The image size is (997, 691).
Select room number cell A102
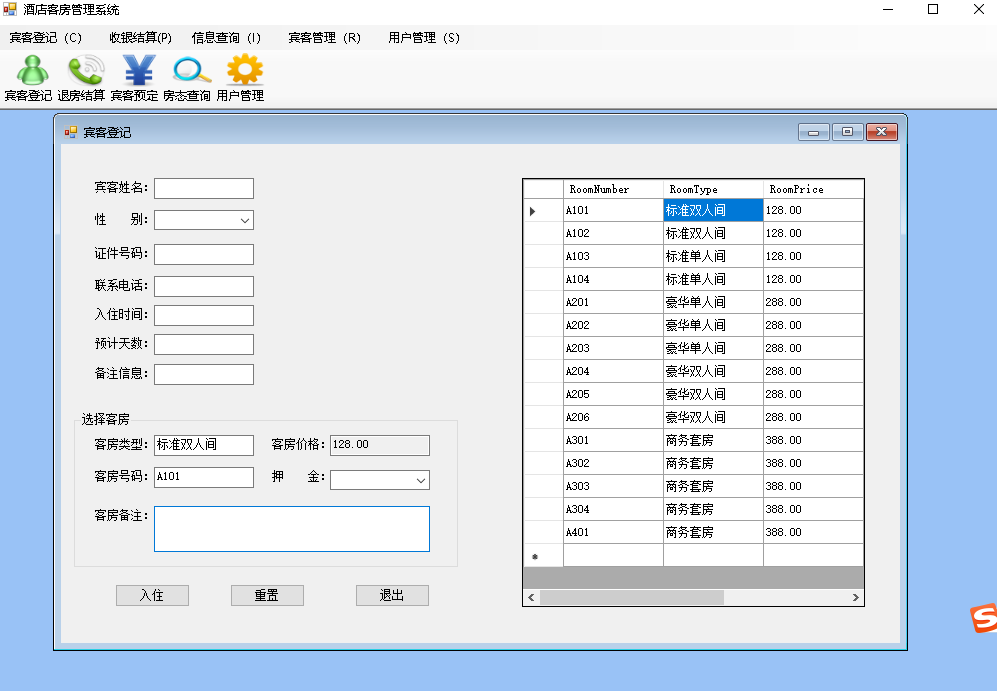pyautogui.click(x=614, y=233)
